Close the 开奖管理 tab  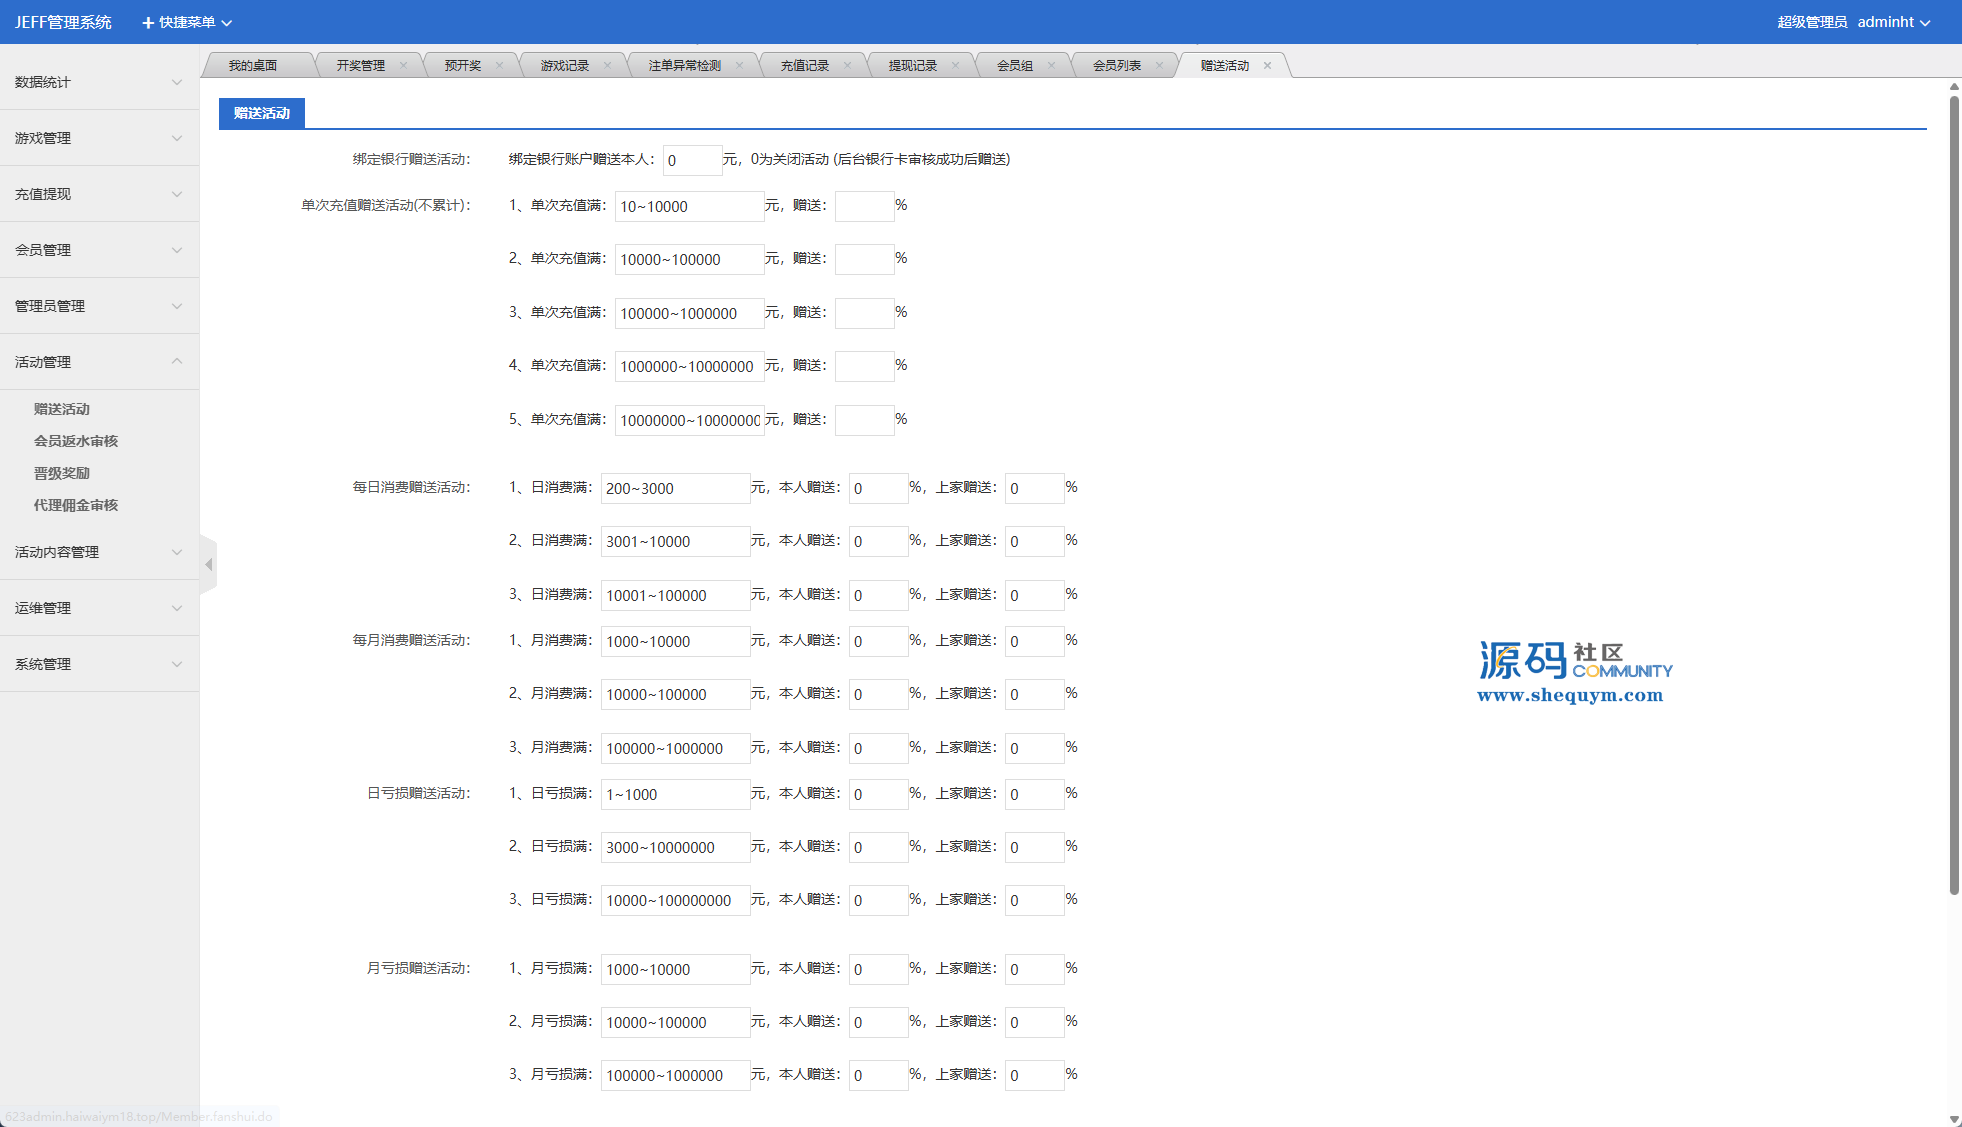403,66
